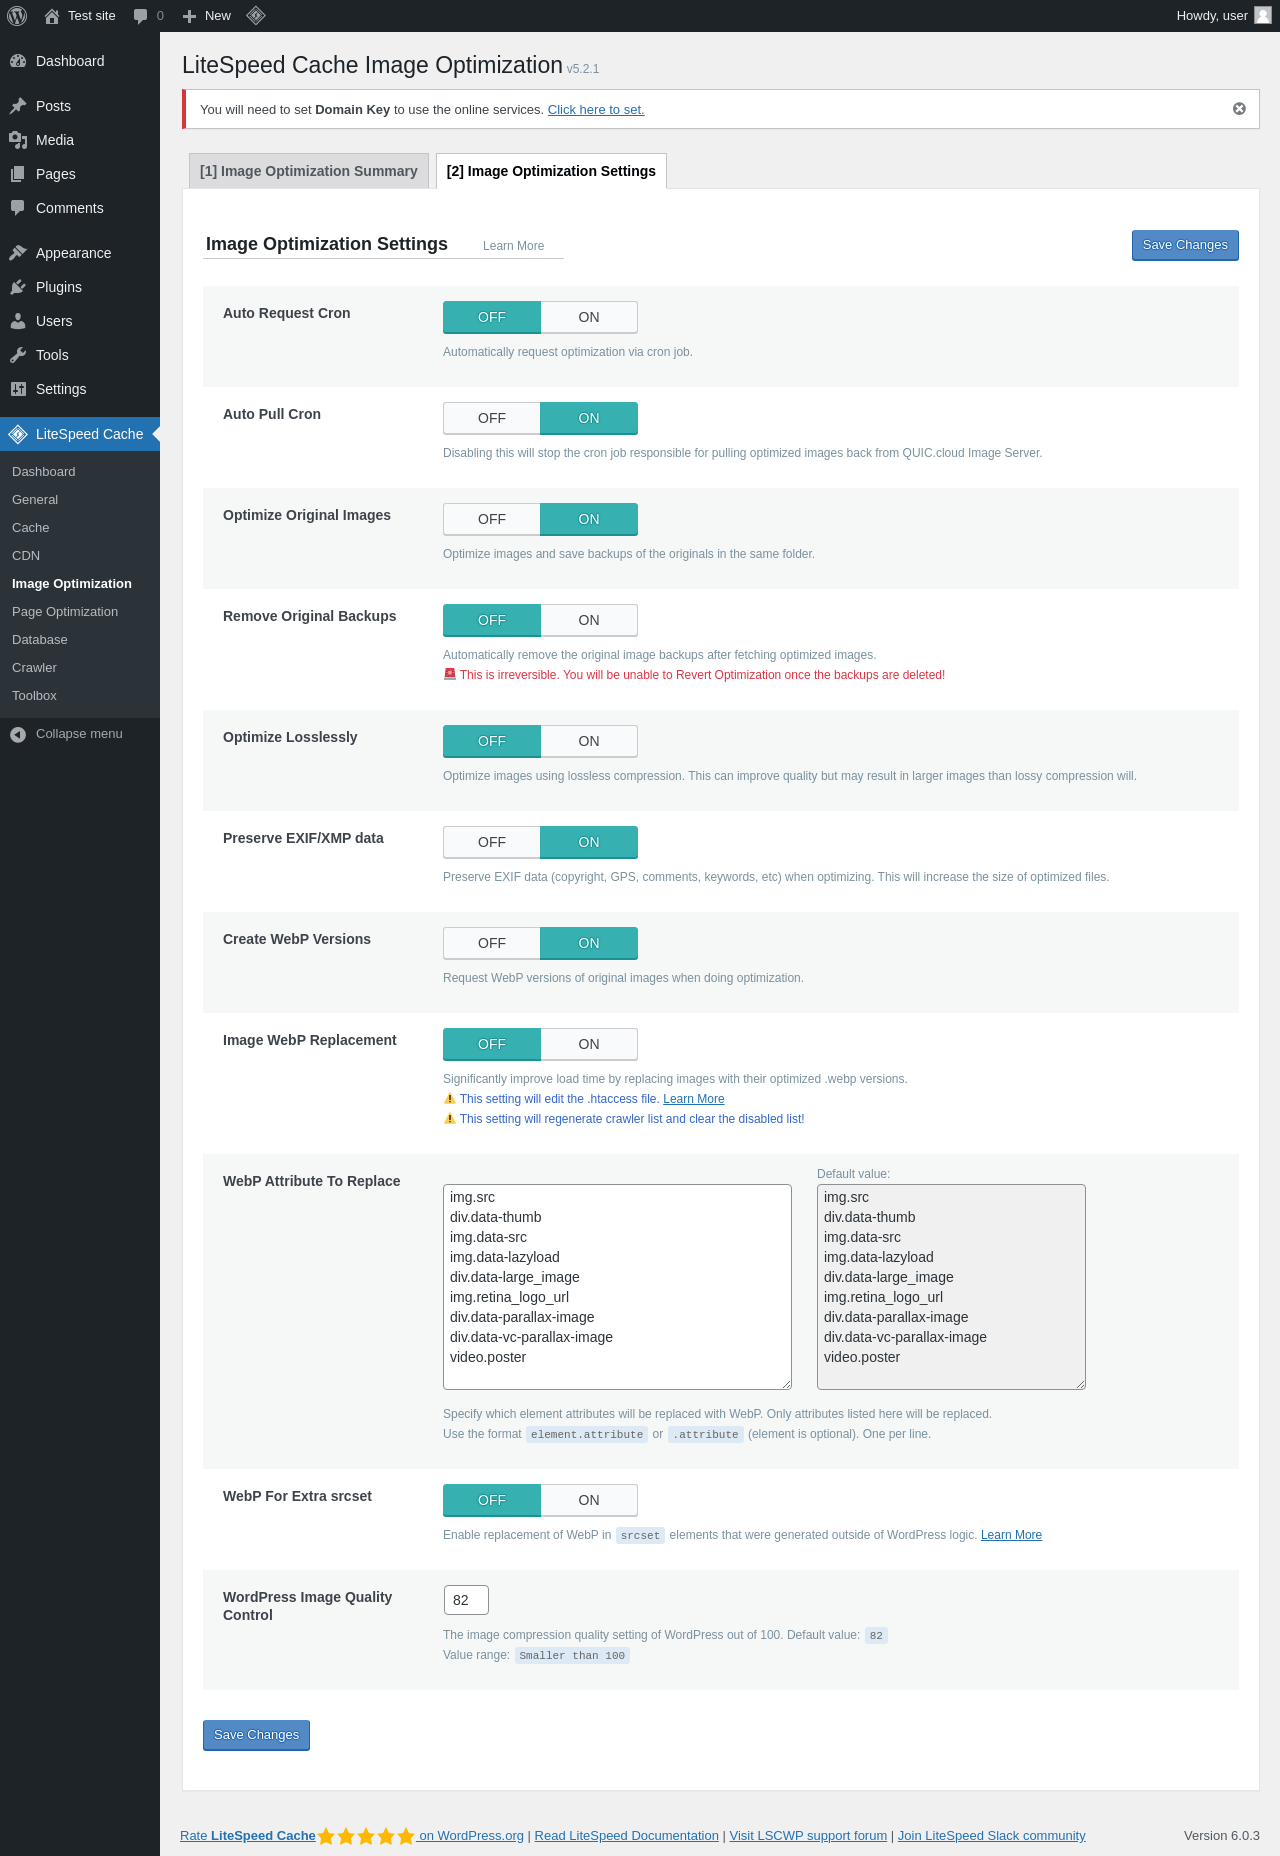Click the Appearance brush icon
1280x1856 pixels.
click(x=18, y=253)
